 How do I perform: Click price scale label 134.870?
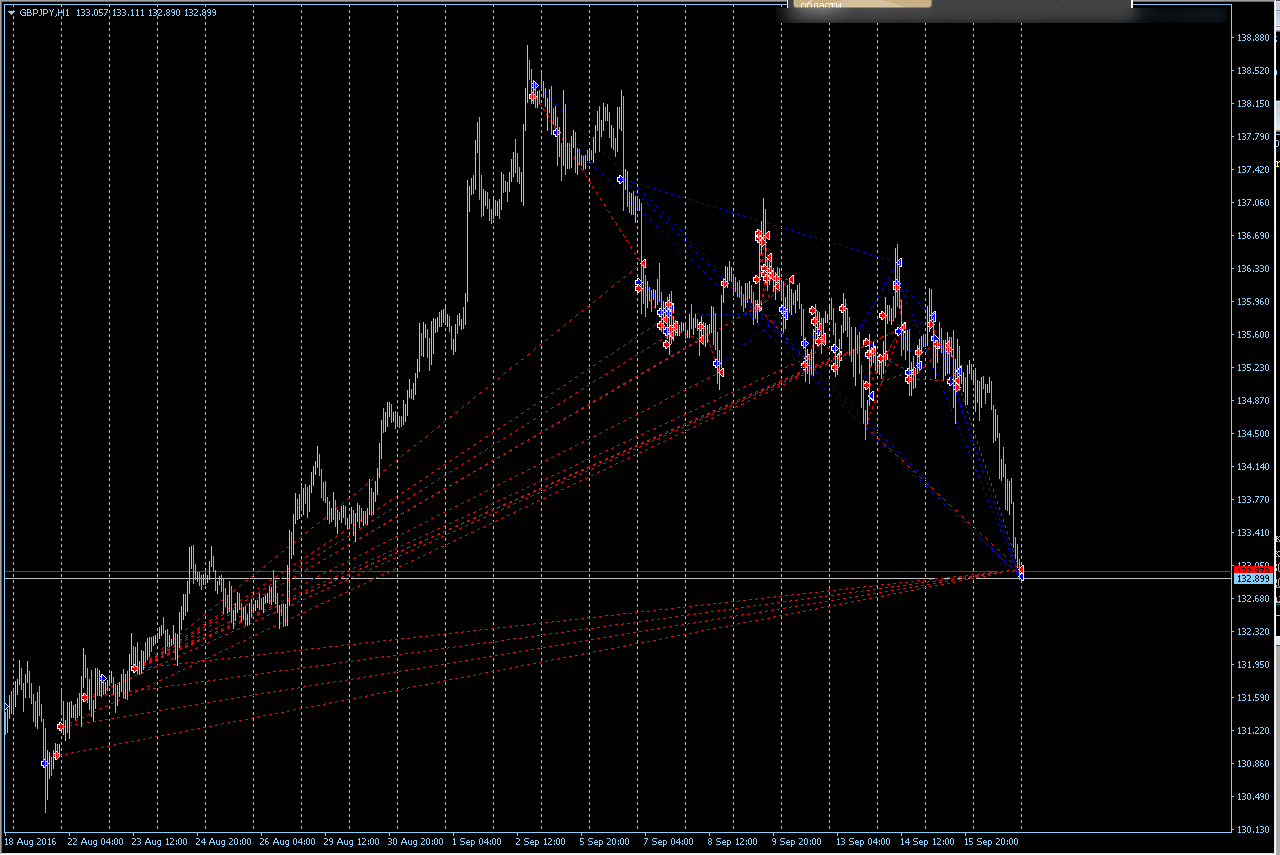point(1253,401)
